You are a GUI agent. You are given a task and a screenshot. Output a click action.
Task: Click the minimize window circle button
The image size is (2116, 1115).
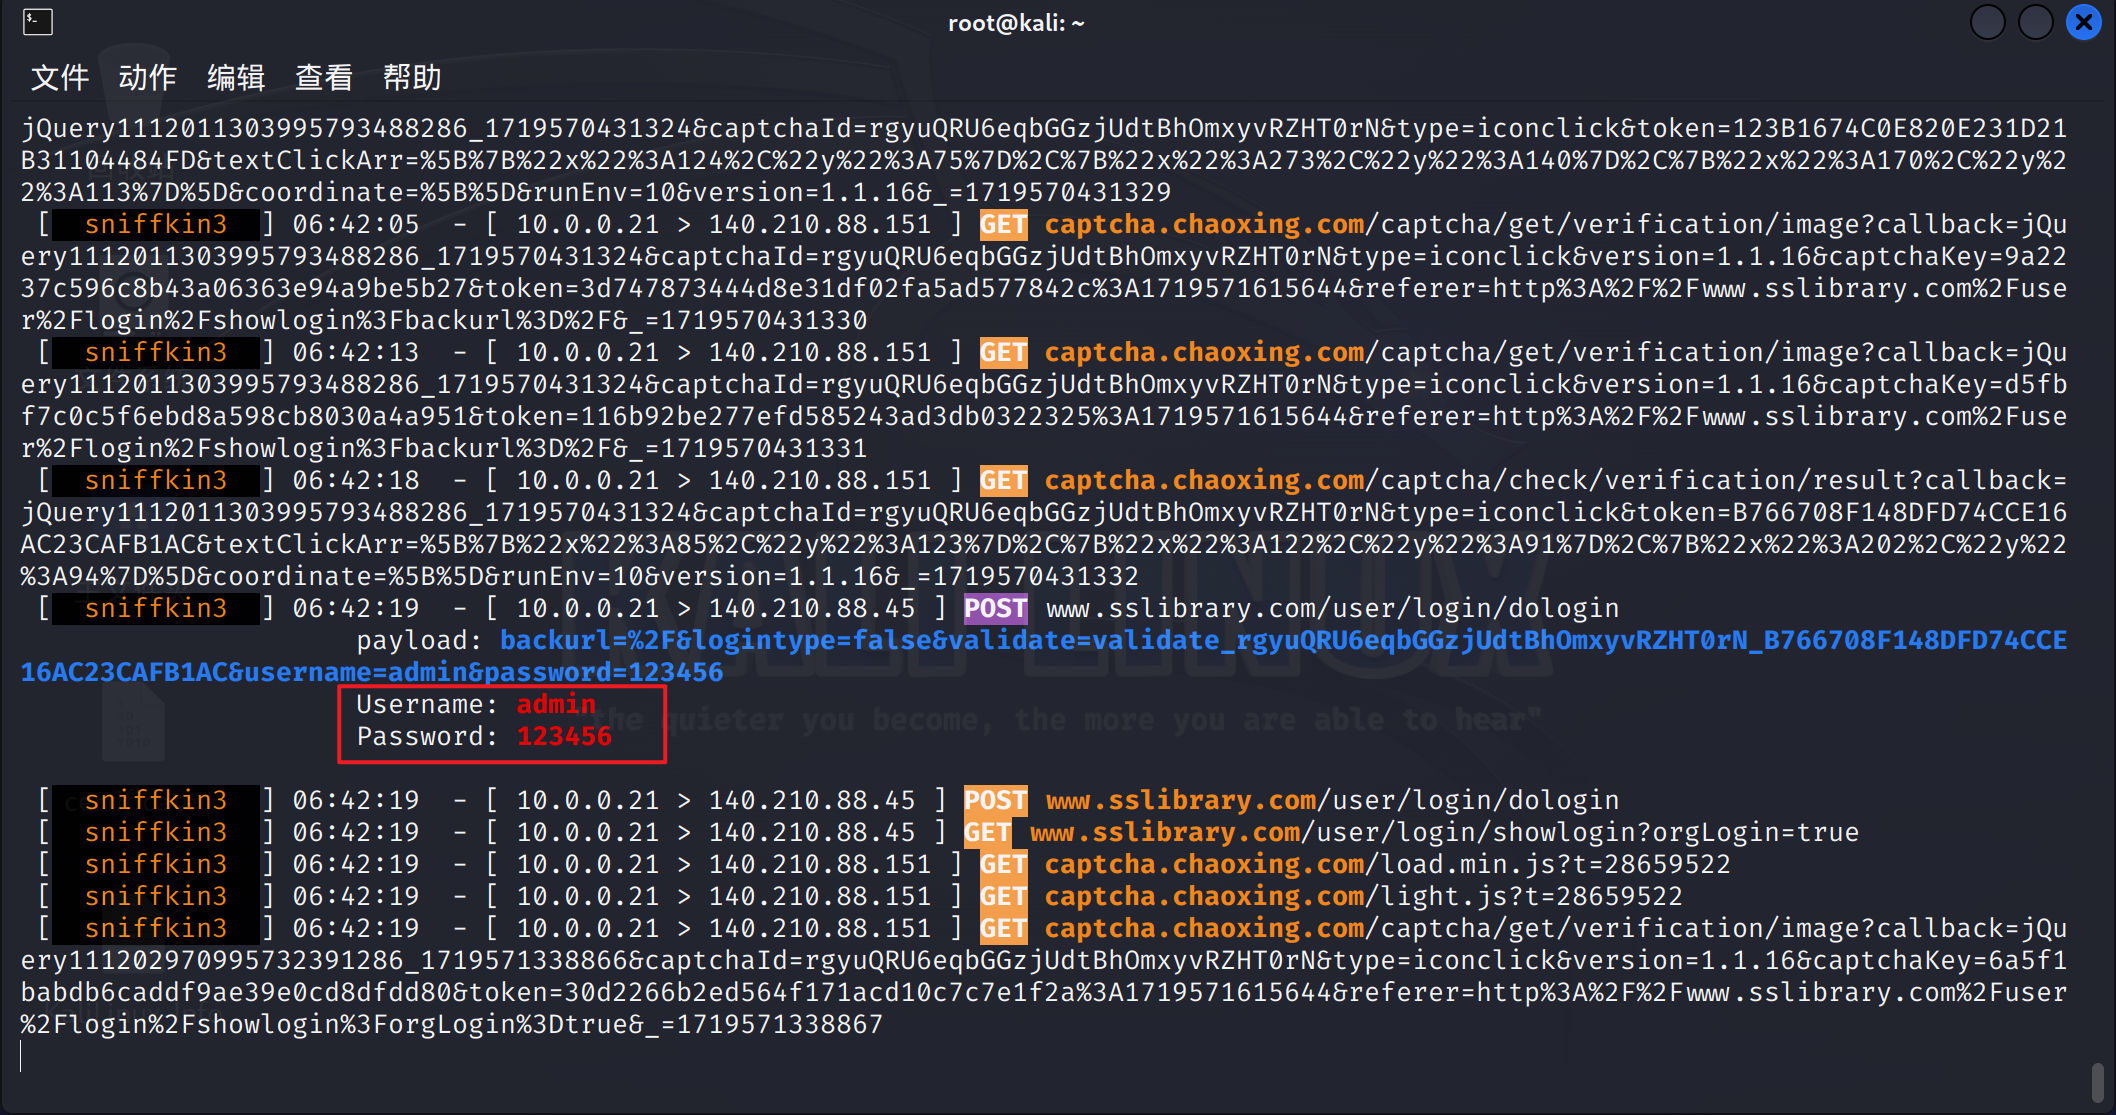(1988, 21)
